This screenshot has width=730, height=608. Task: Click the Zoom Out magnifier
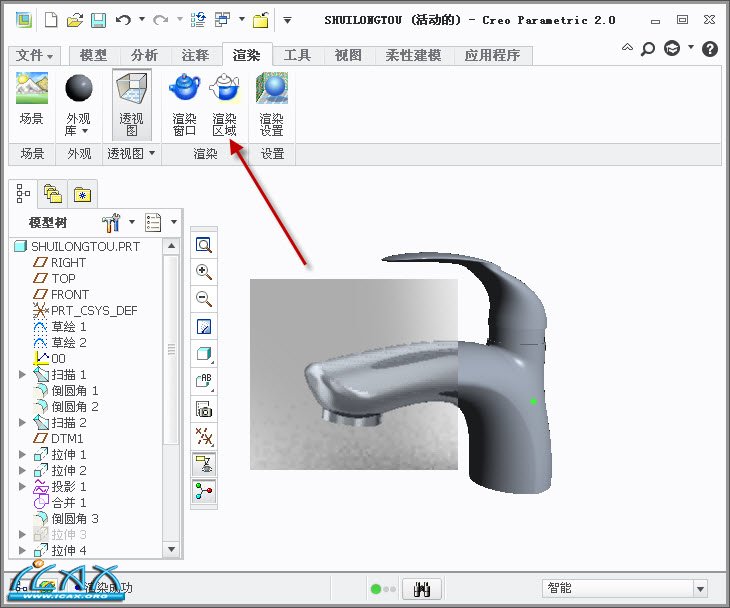(x=204, y=299)
